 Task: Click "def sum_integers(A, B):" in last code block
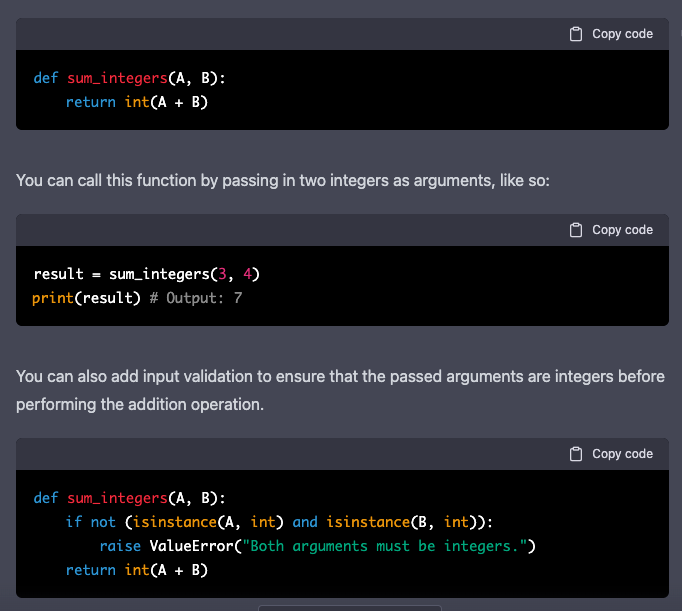(x=130, y=498)
